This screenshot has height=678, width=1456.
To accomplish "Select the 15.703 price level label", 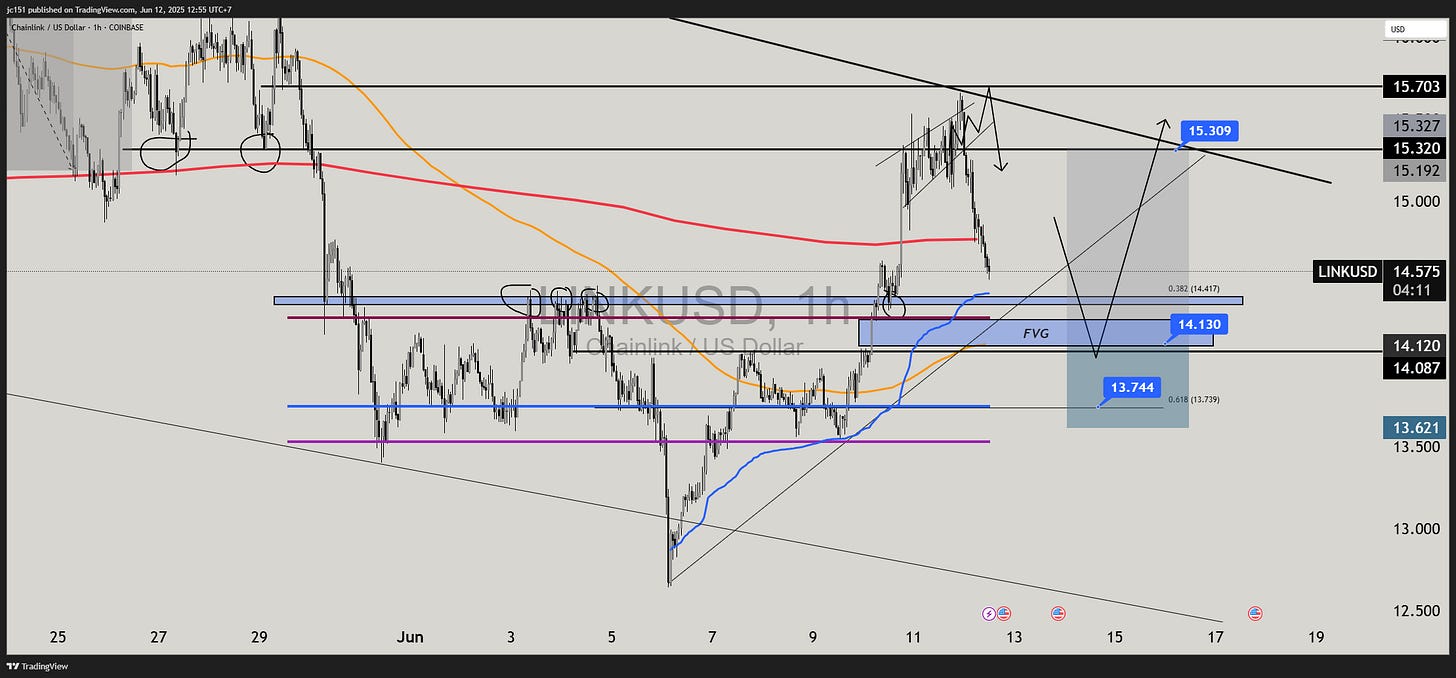I will (1416, 87).
